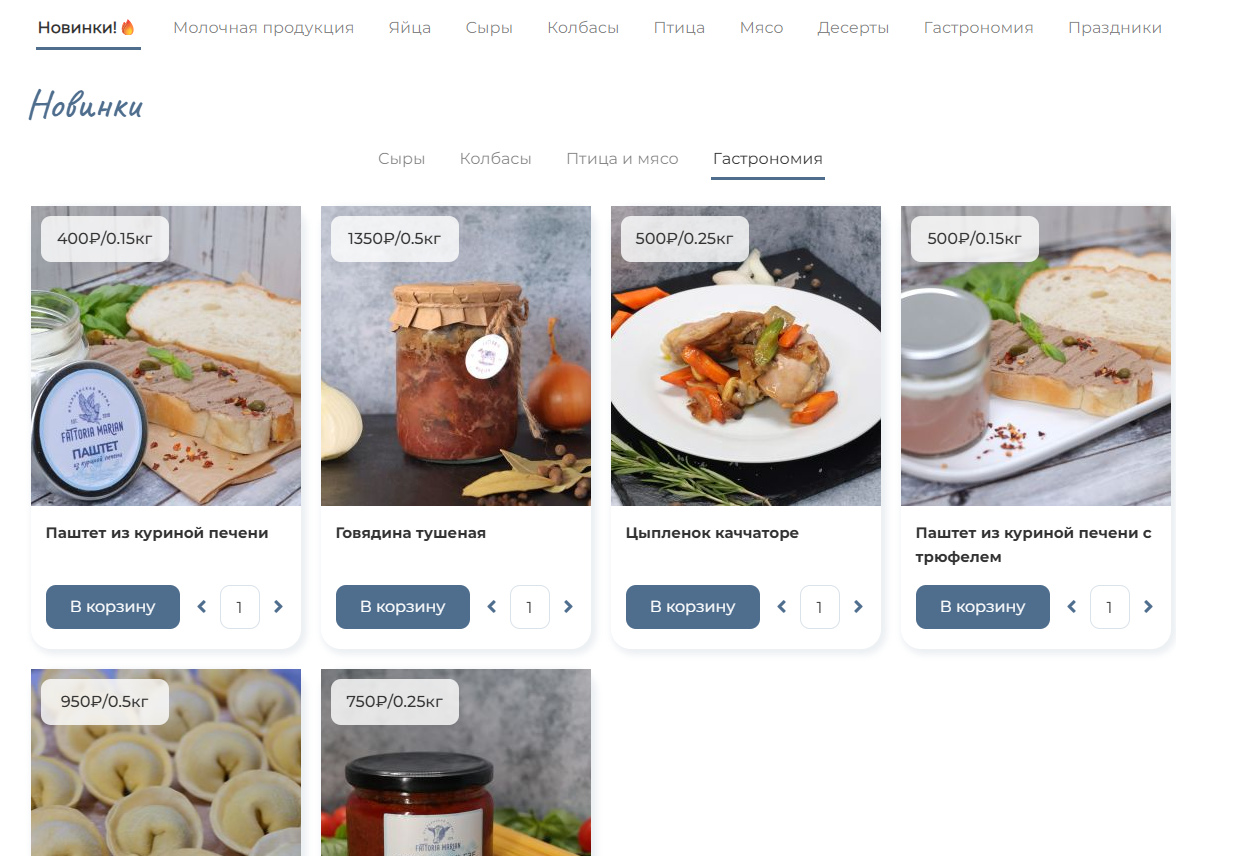Increase quantity for Говядина тушеная
Screen dimensions: 1242x856
tap(568, 607)
